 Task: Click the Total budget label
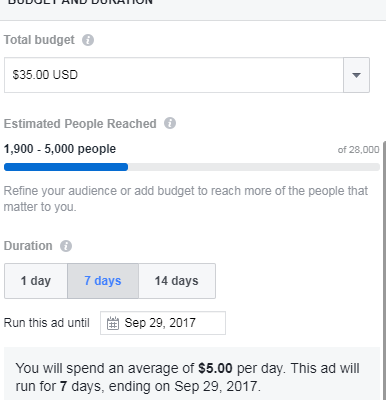(x=39, y=40)
